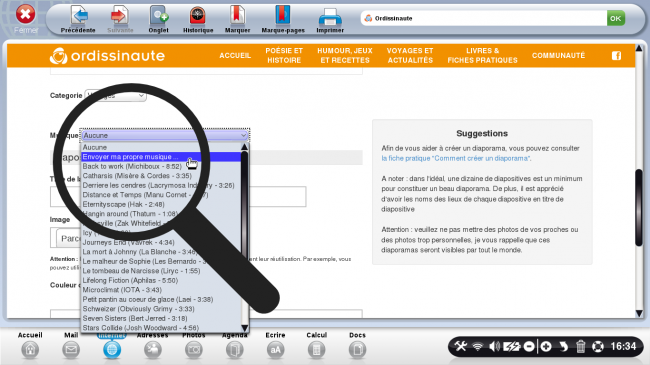Open browsing history via Historique icon
Screen dimensions: 650x365
(198, 16)
